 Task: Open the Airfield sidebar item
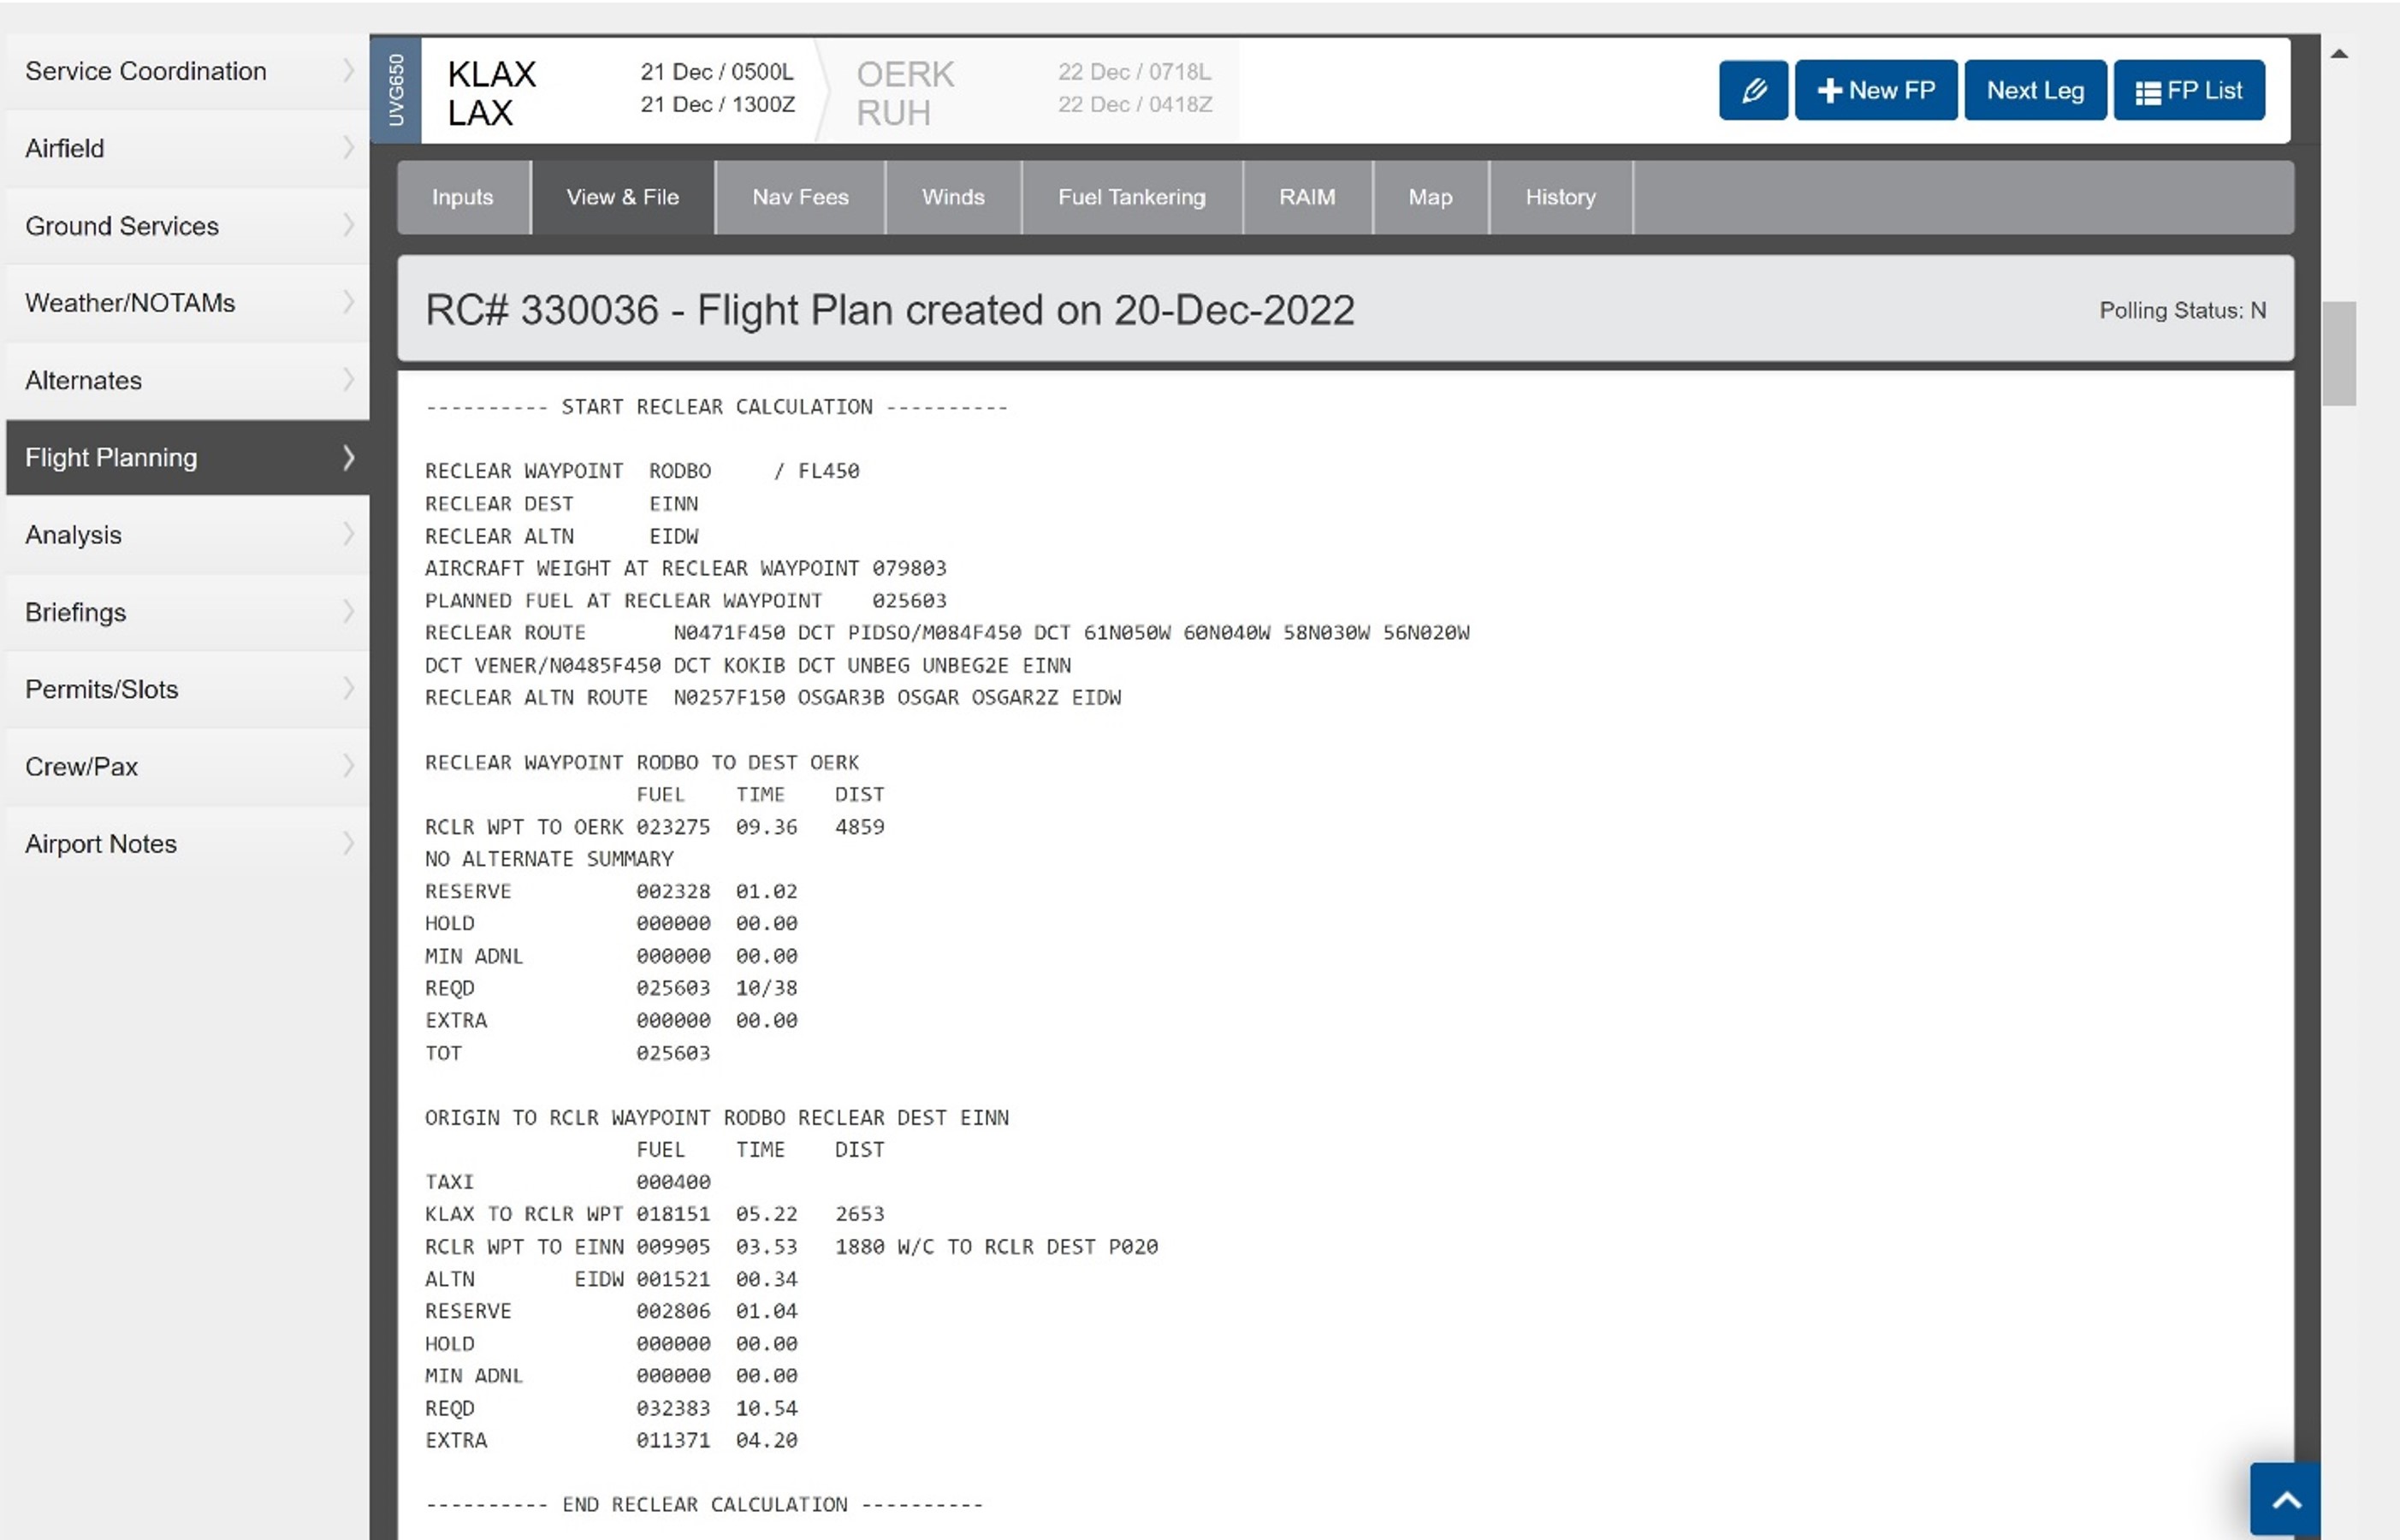(187, 148)
